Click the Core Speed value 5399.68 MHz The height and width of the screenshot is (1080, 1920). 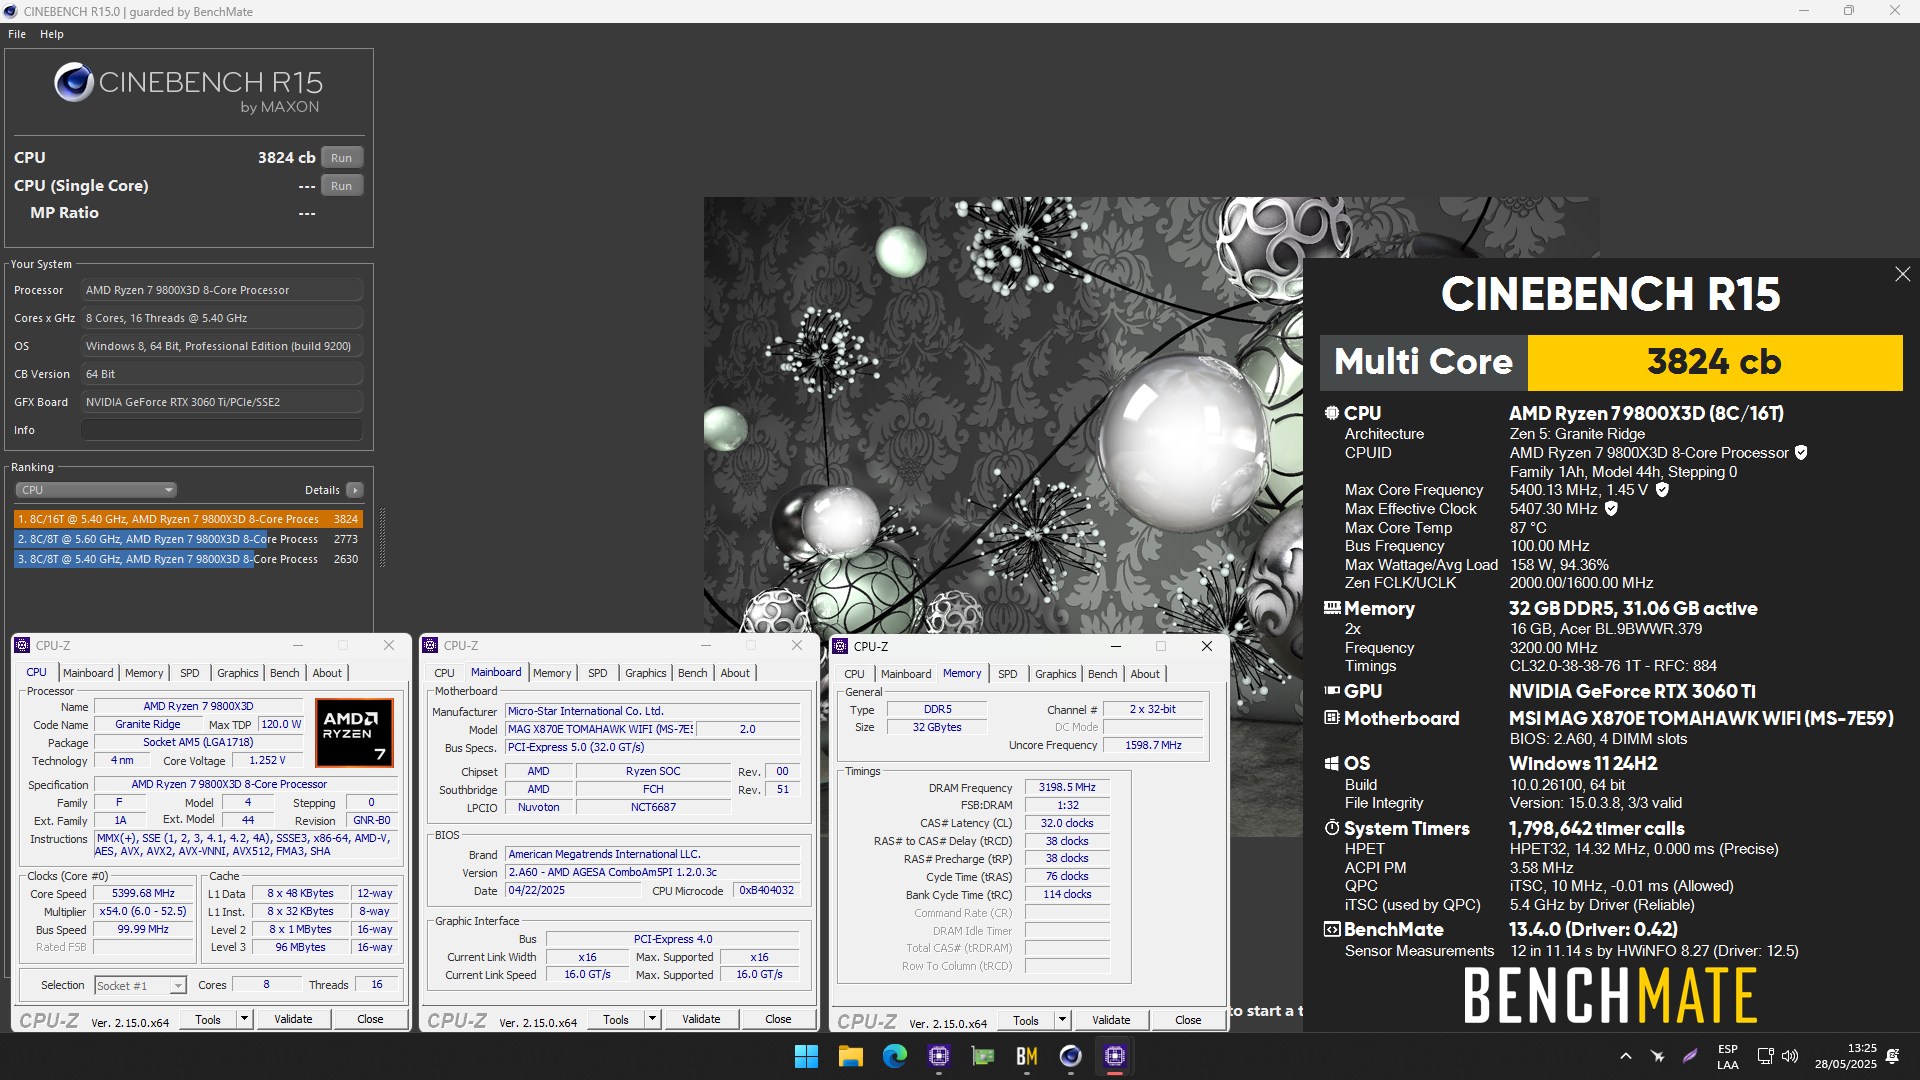[x=144, y=894]
